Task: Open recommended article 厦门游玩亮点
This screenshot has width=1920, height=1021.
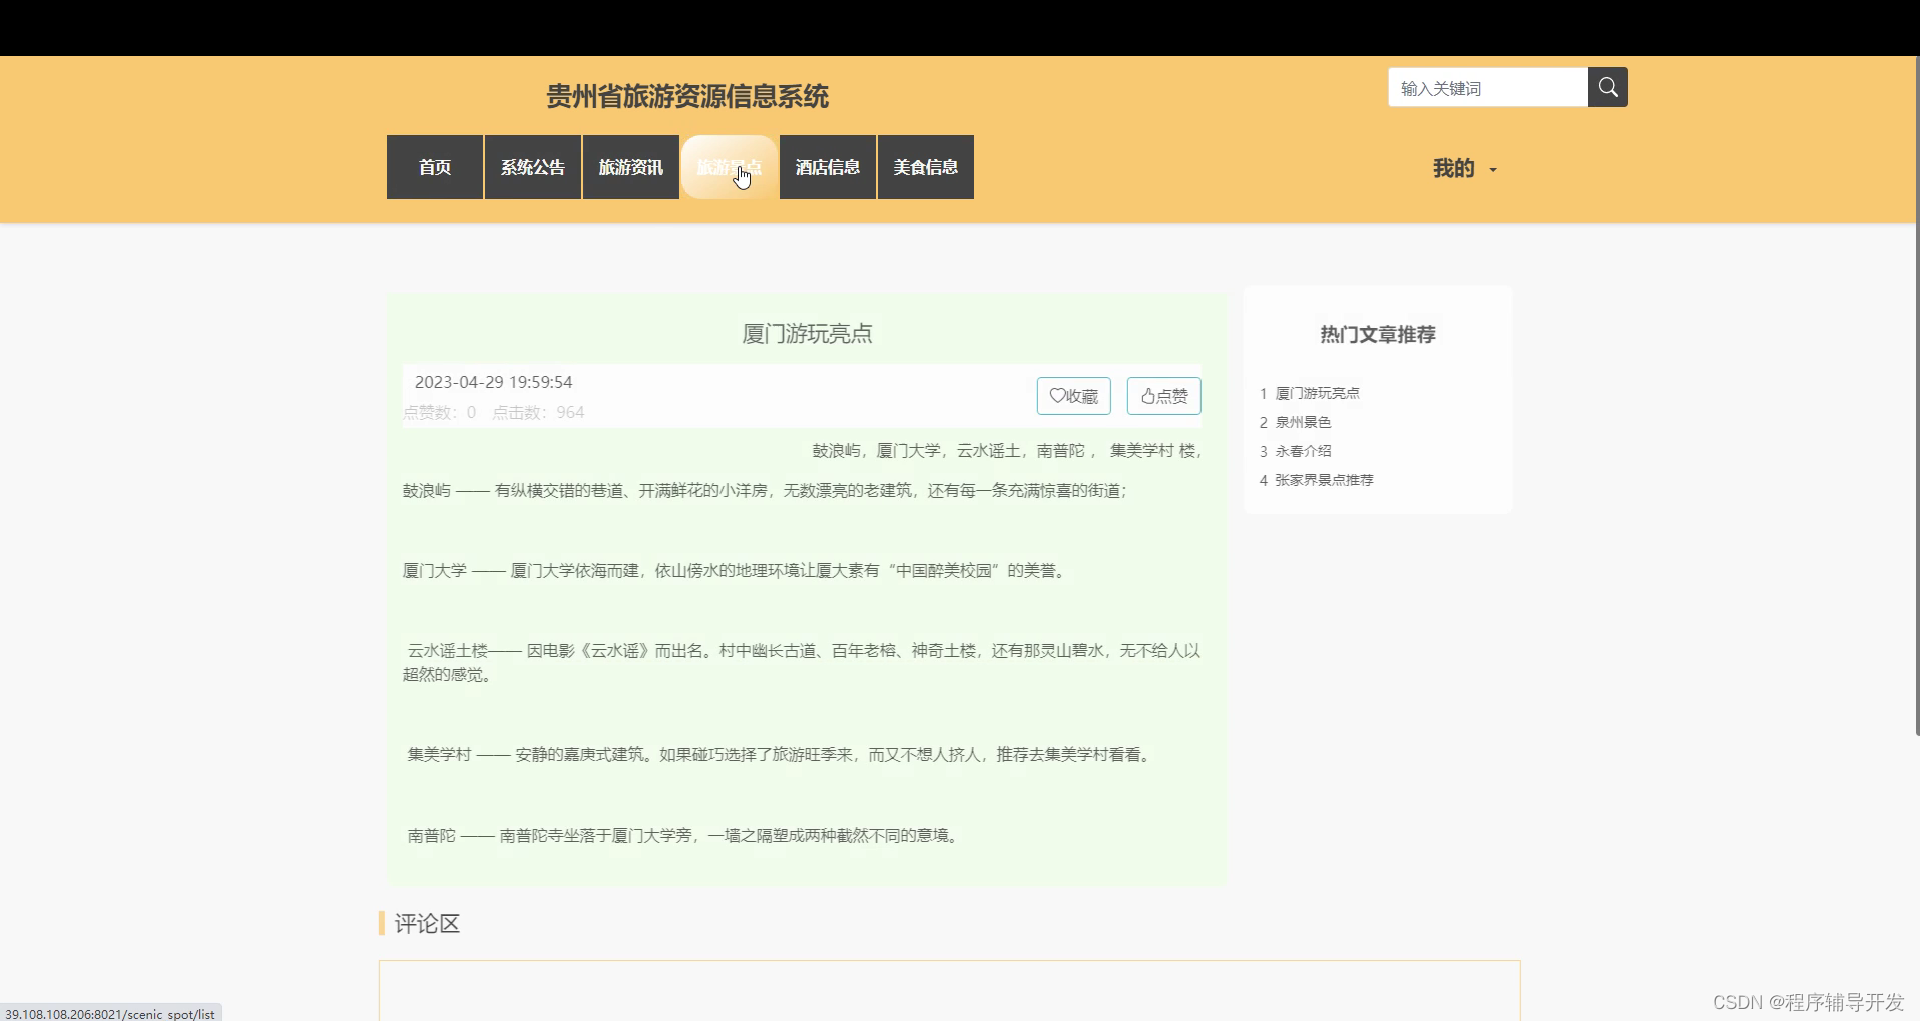Action: pos(1317,394)
